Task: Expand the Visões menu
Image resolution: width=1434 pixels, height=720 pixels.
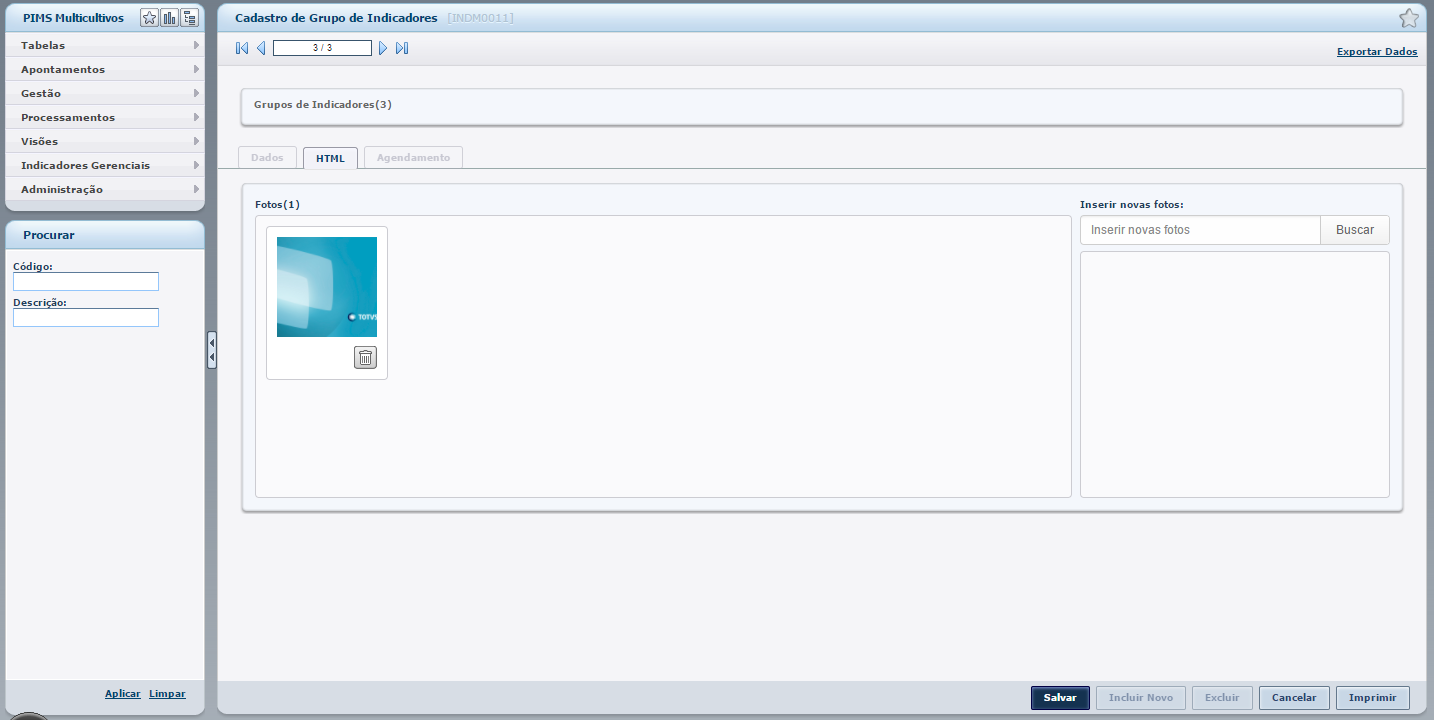Action: [x=105, y=141]
